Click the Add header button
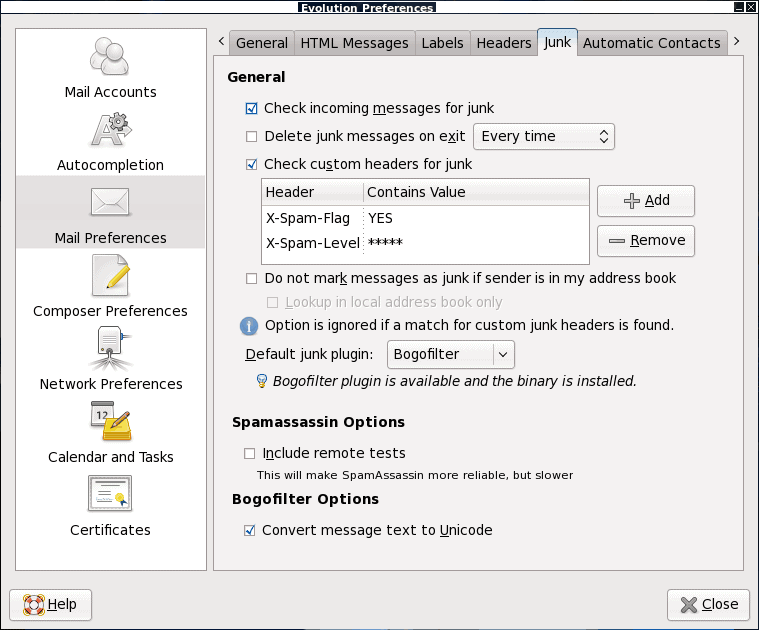 [x=645, y=201]
